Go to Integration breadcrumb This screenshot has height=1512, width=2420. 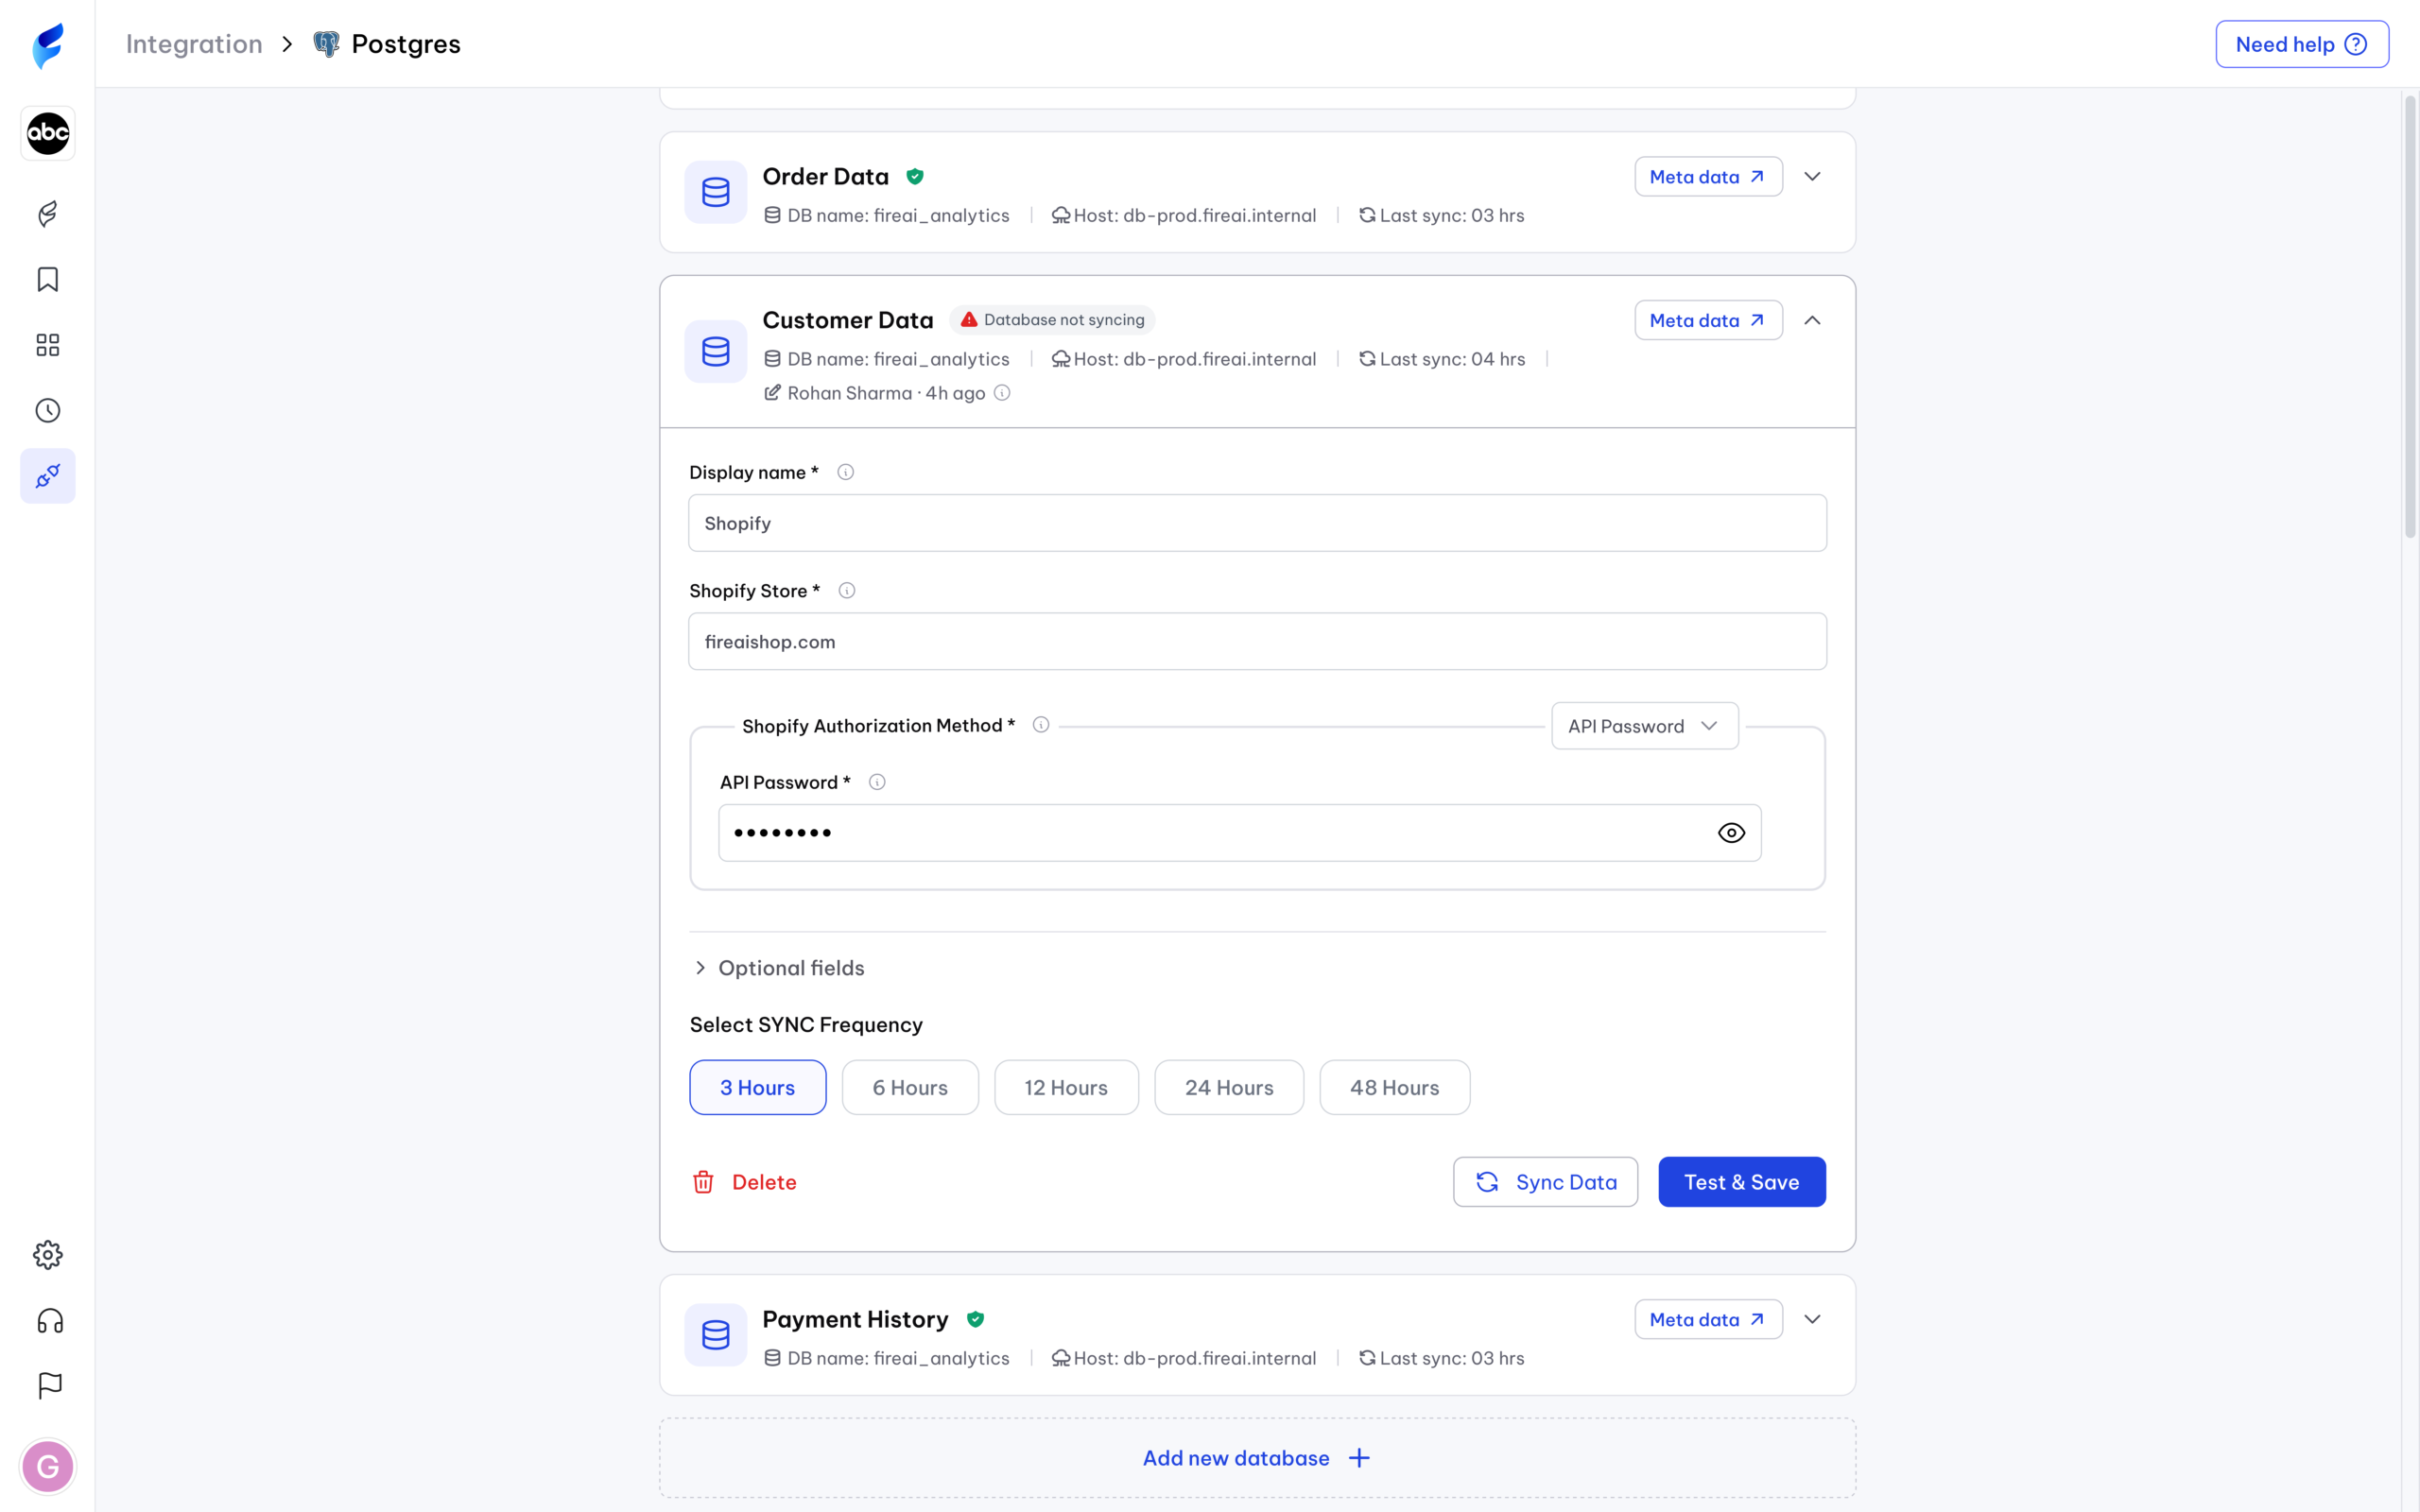pyautogui.click(x=194, y=44)
